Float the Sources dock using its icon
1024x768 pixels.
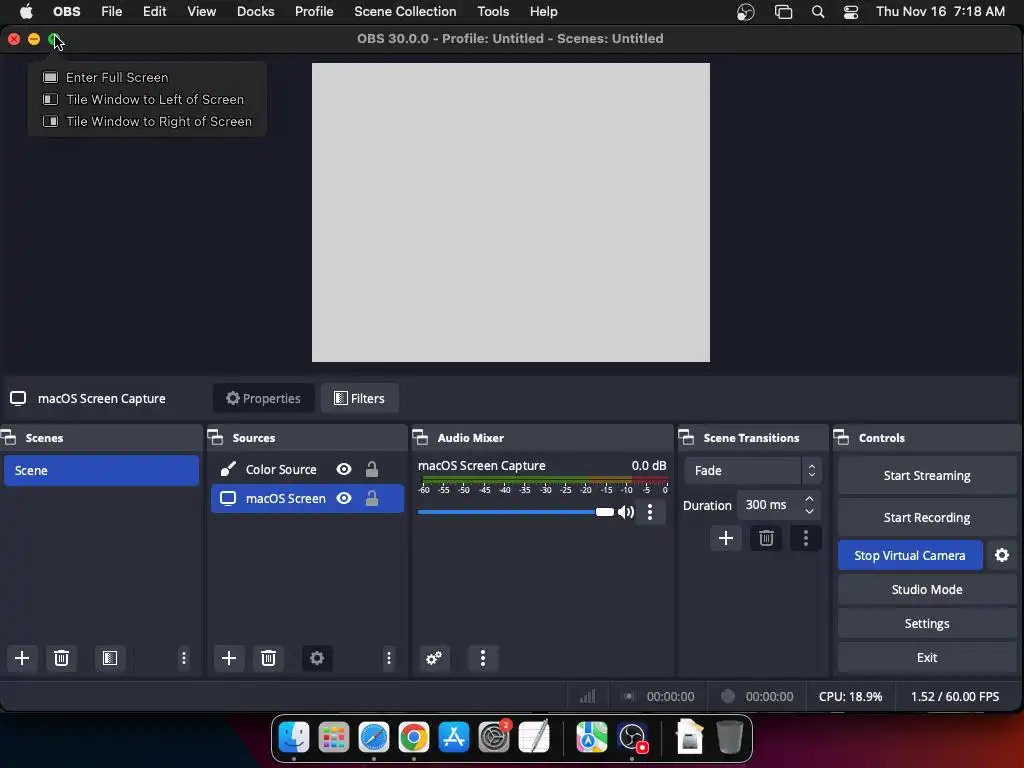(216, 438)
